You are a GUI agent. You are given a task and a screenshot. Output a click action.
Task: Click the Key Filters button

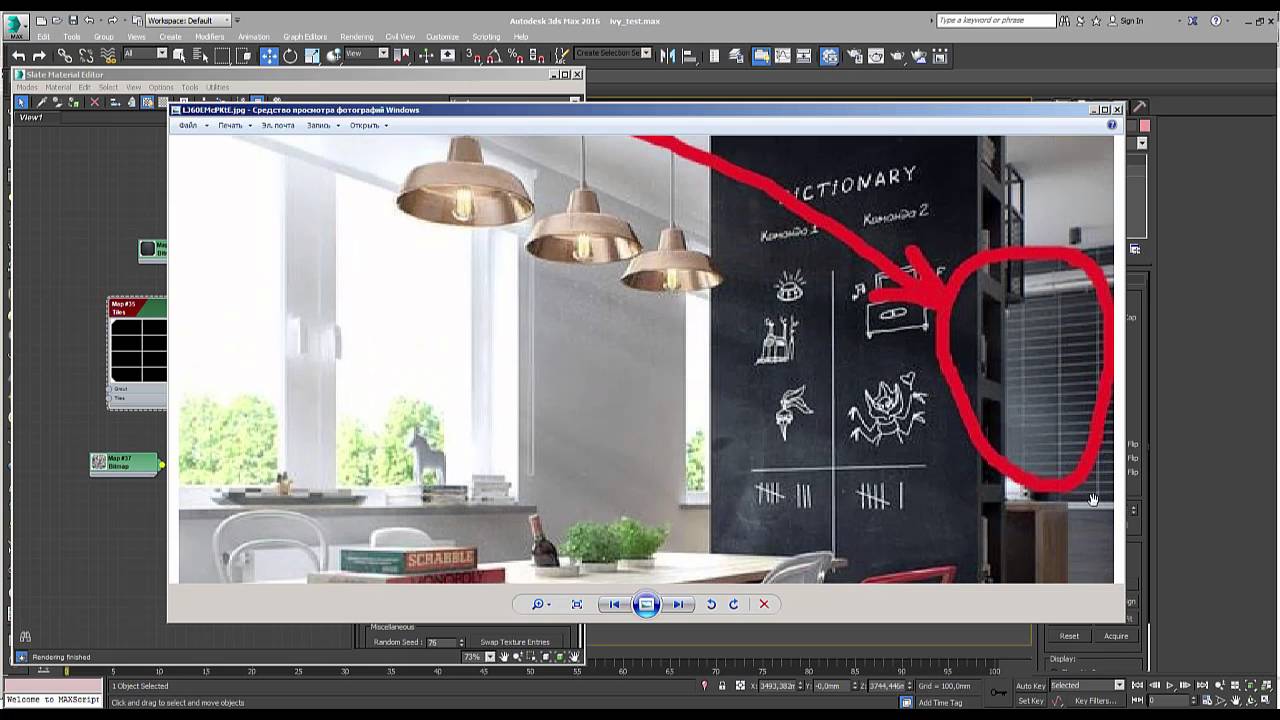(1095, 701)
